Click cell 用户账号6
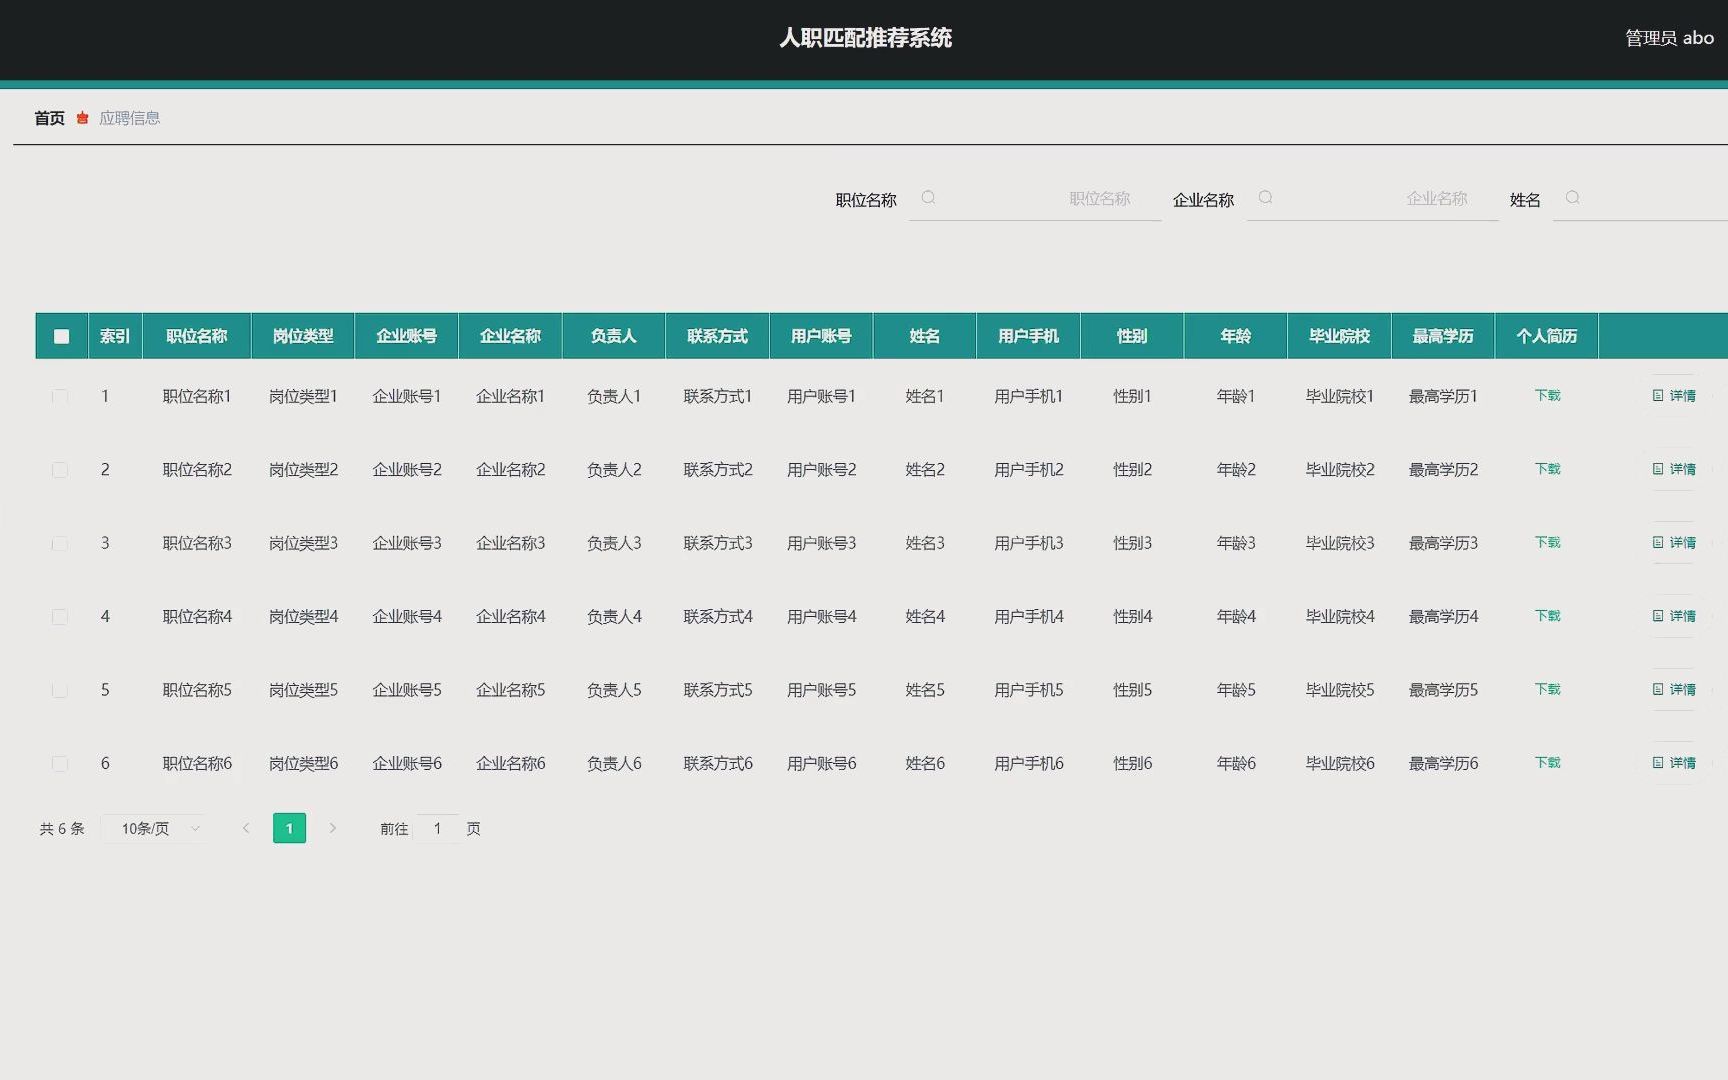This screenshot has height=1080, width=1728. (821, 763)
